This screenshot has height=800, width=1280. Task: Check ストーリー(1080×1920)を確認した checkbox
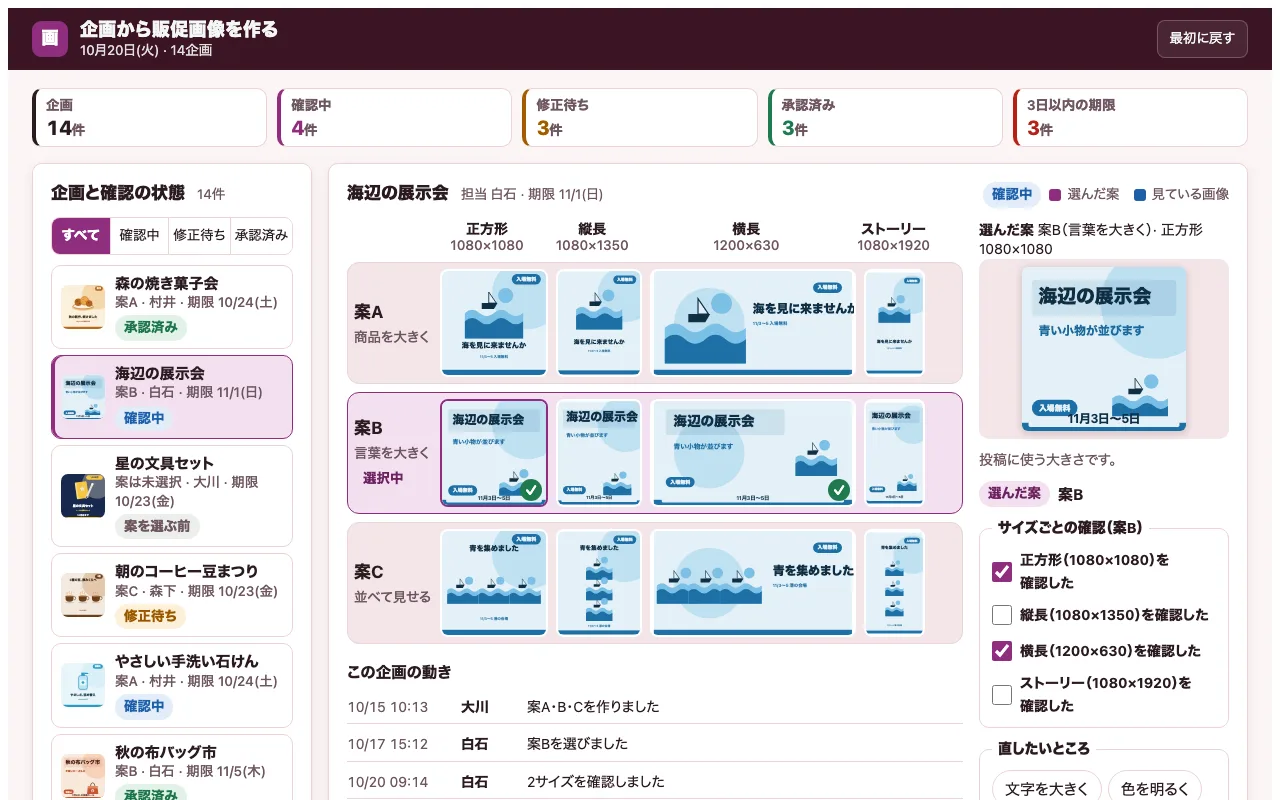pyautogui.click(x=1002, y=694)
